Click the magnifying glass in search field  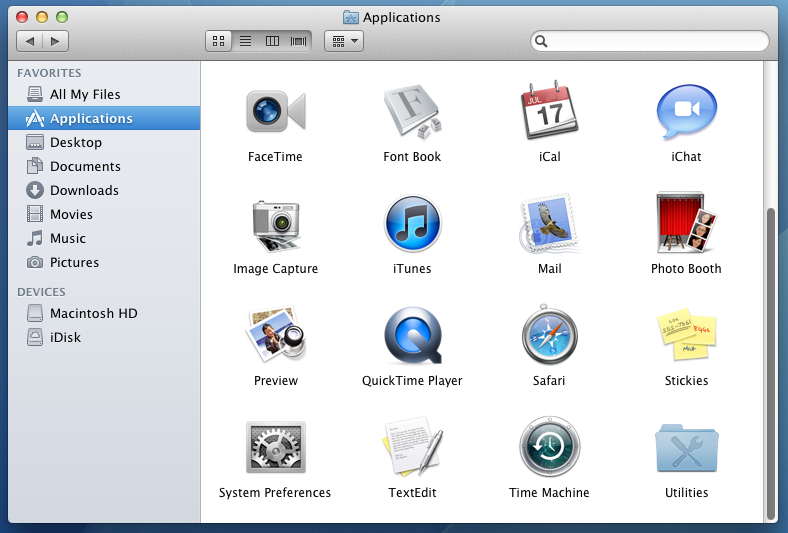pos(541,41)
